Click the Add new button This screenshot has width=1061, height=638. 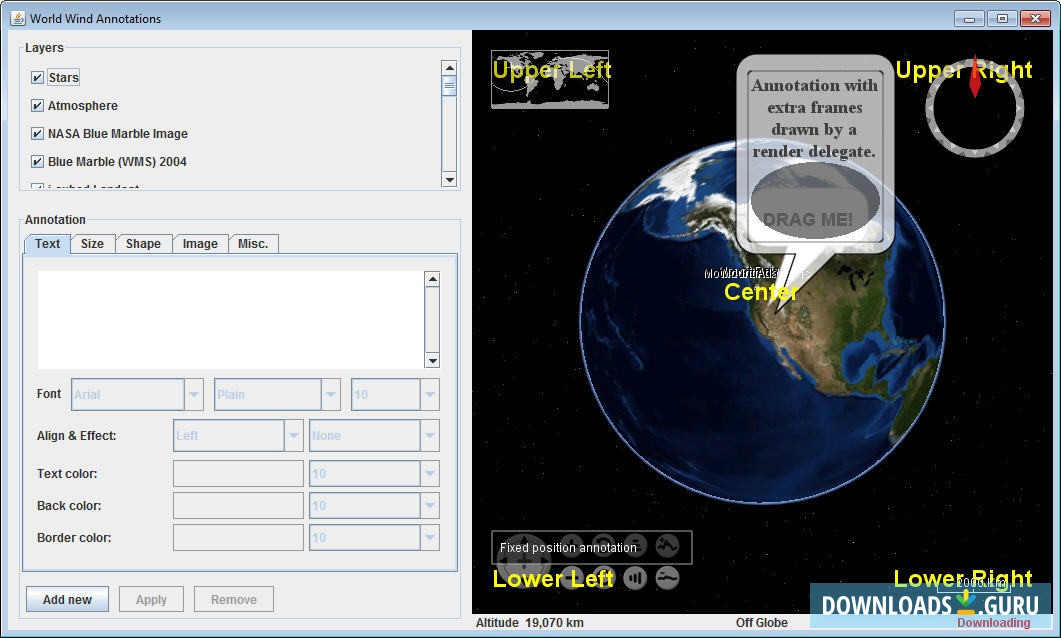[66, 599]
